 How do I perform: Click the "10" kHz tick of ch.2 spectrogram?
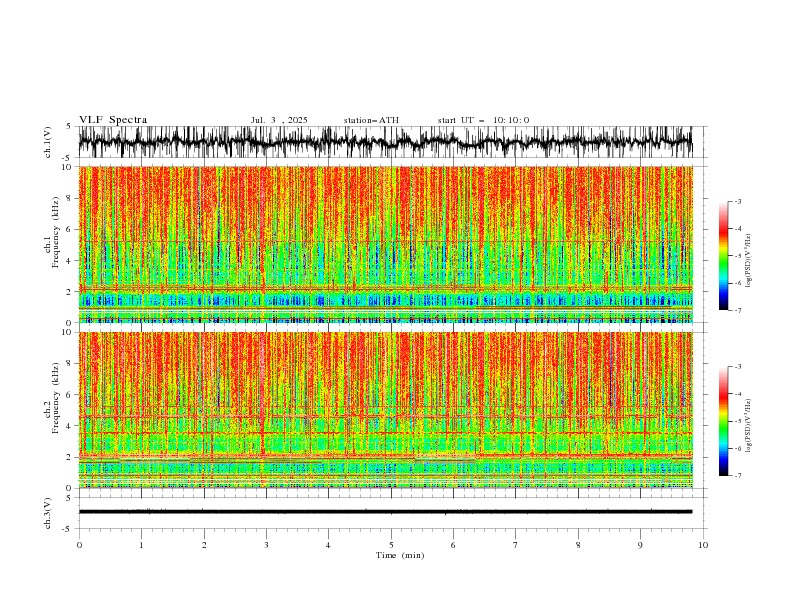pos(67,332)
